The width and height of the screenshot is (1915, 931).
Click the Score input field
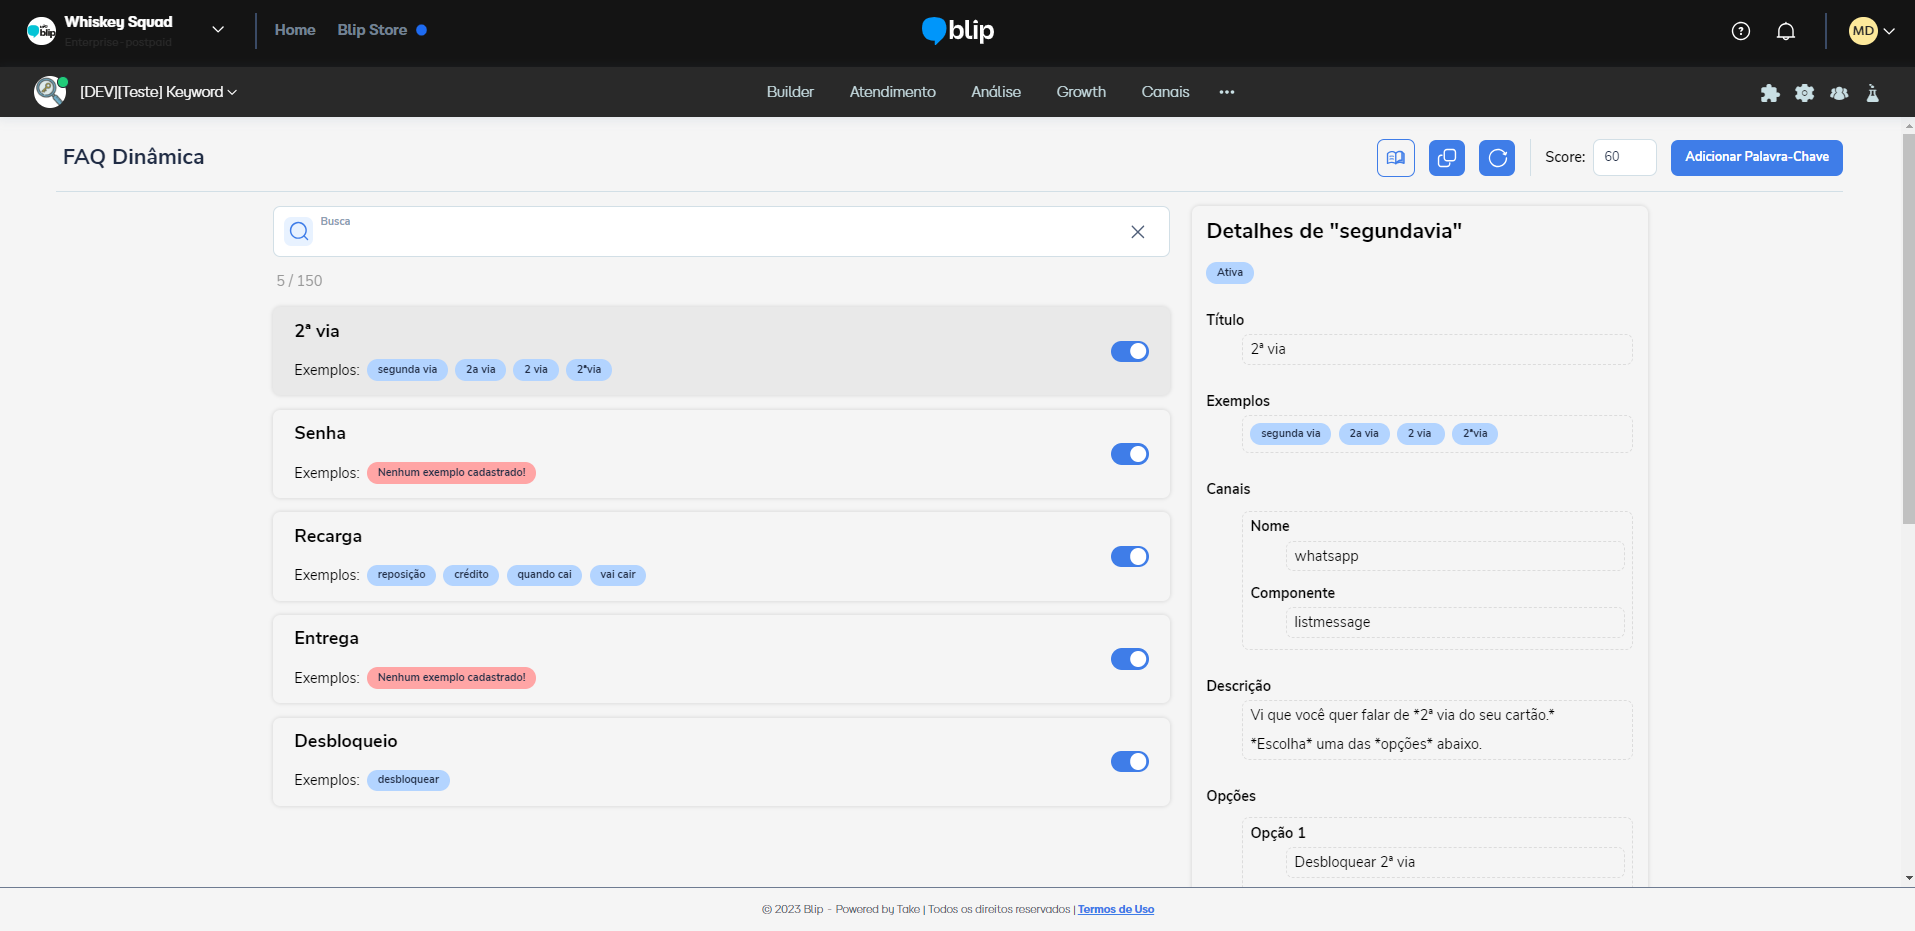[x=1625, y=158]
